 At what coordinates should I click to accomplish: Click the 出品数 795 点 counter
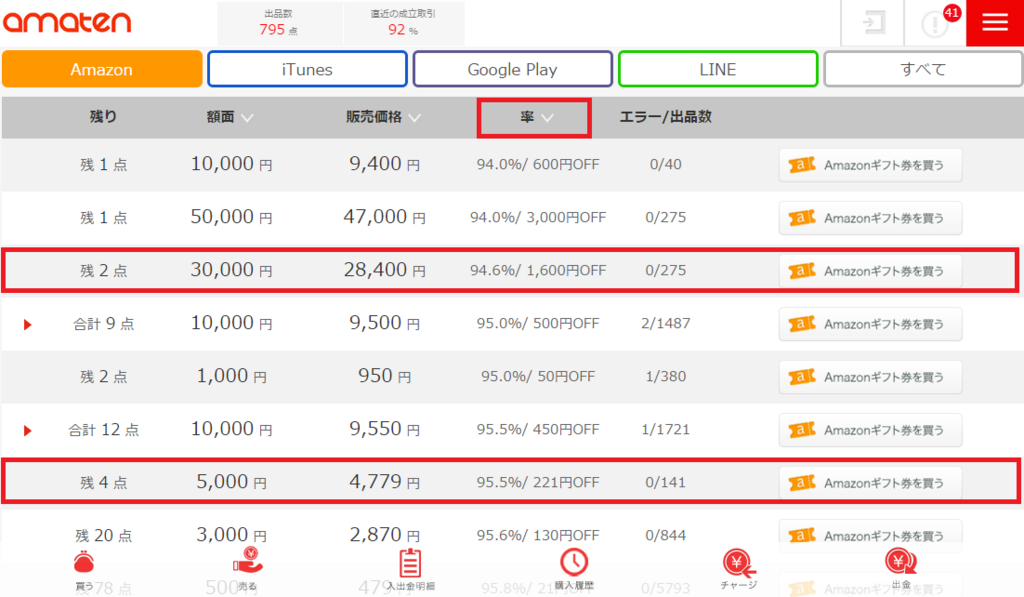point(279,23)
